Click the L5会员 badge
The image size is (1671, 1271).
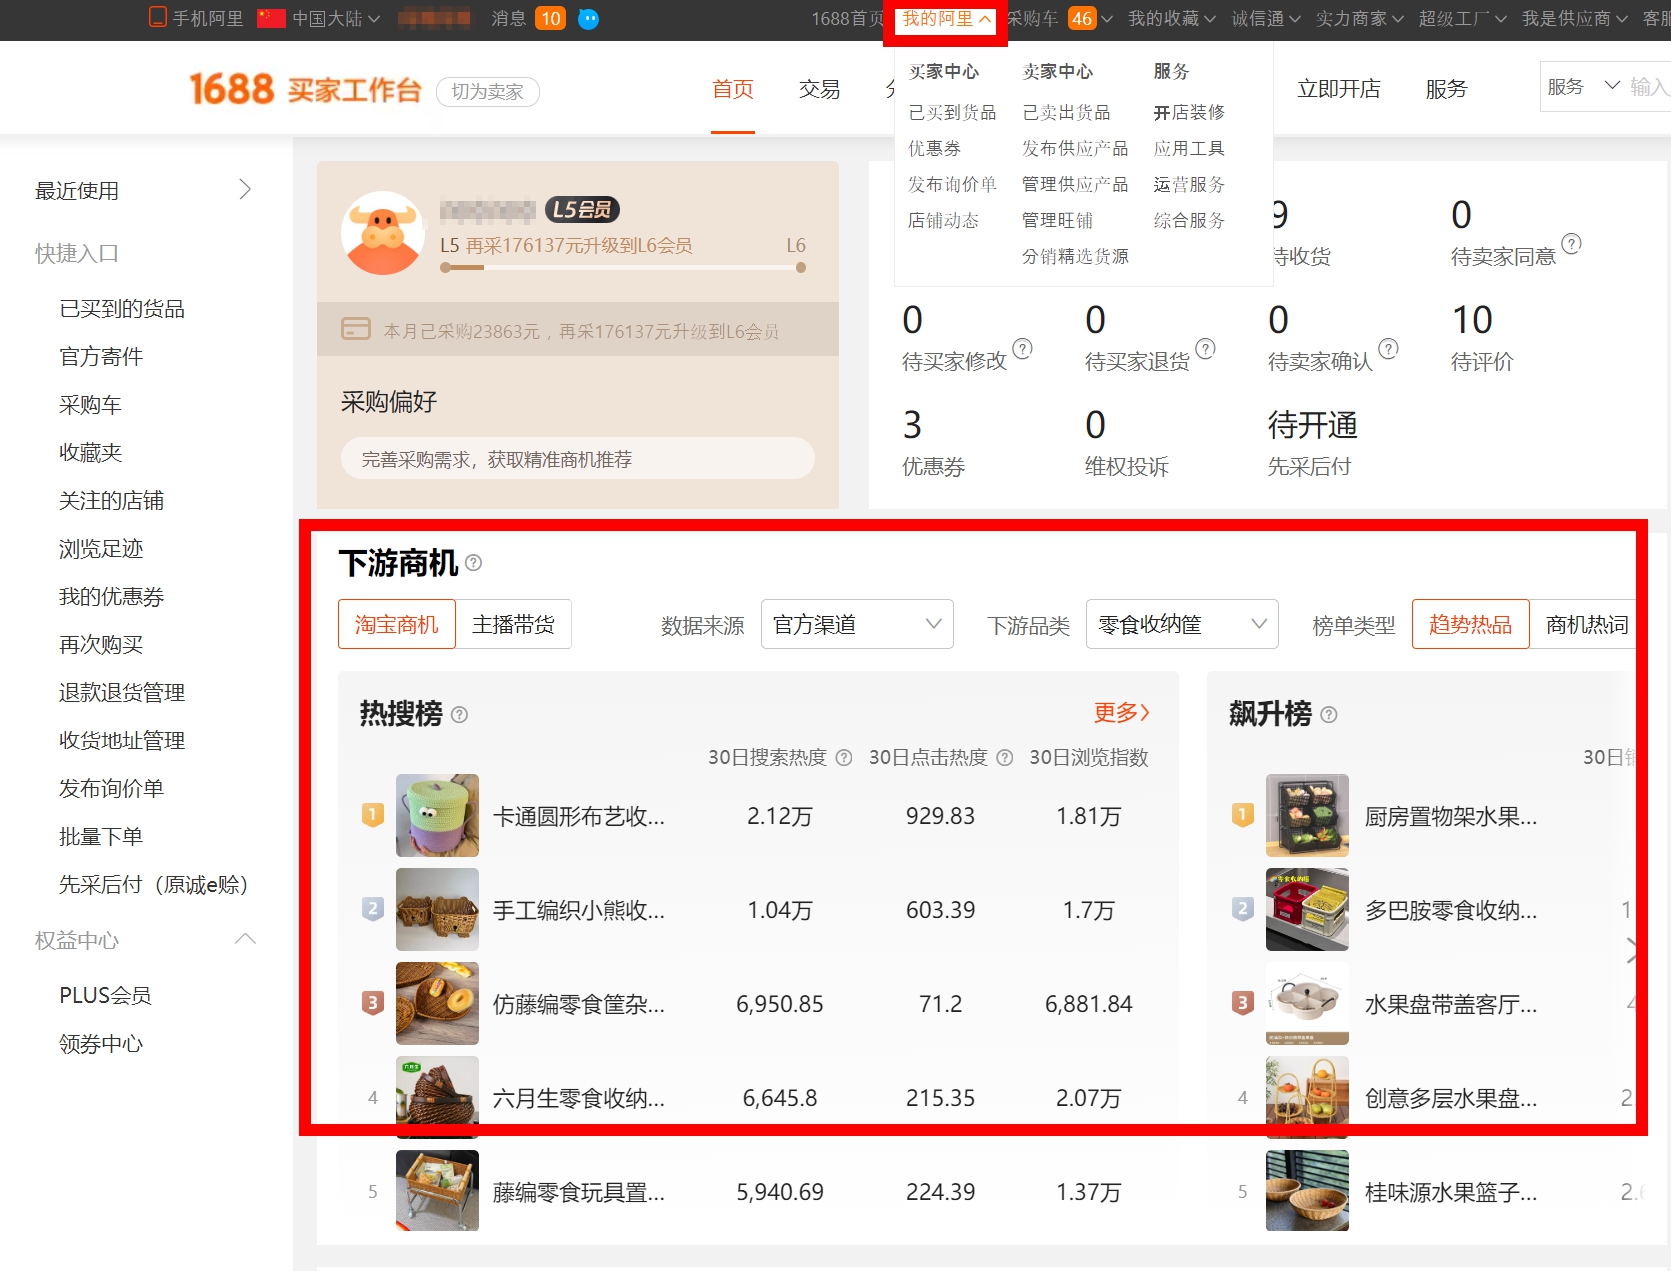pos(582,209)
